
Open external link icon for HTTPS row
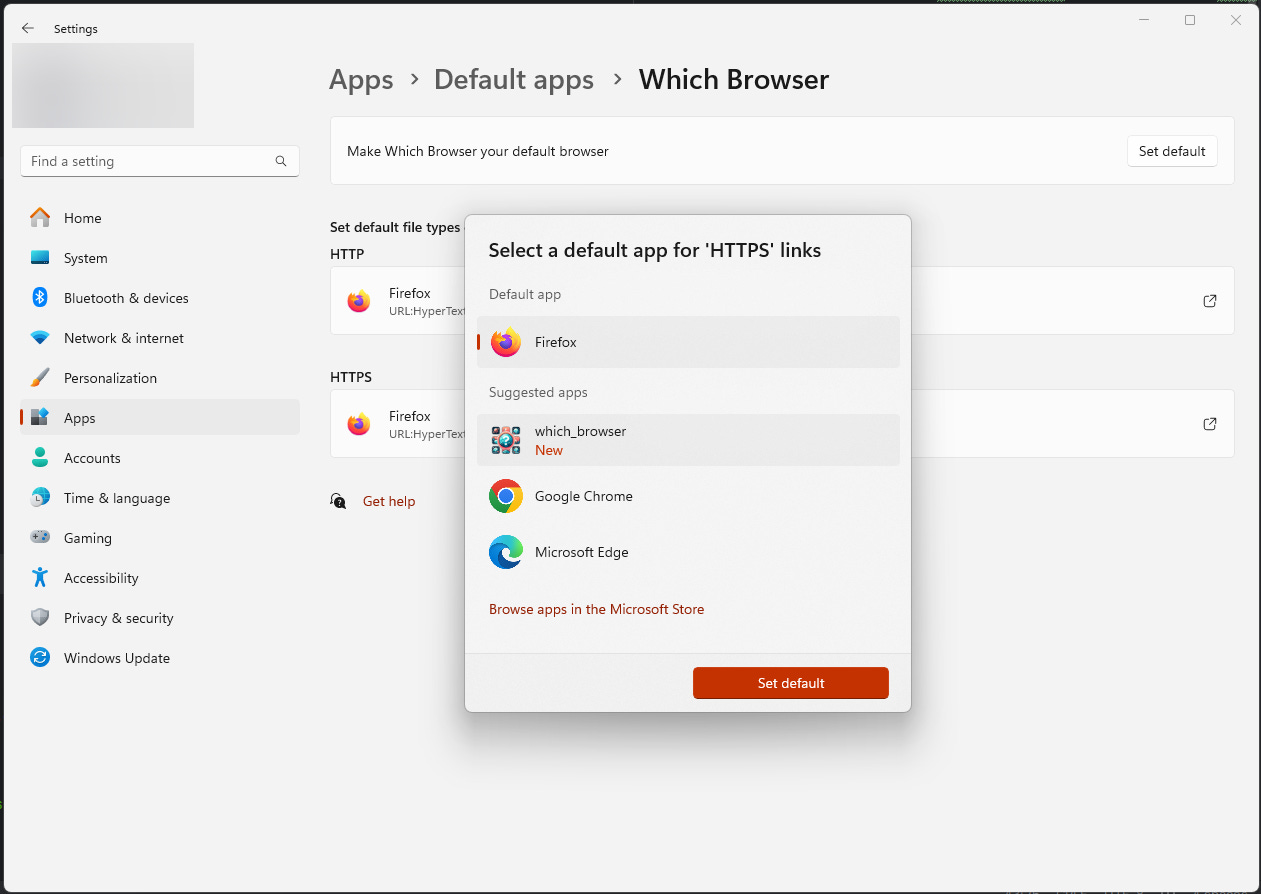(1210, 424)
